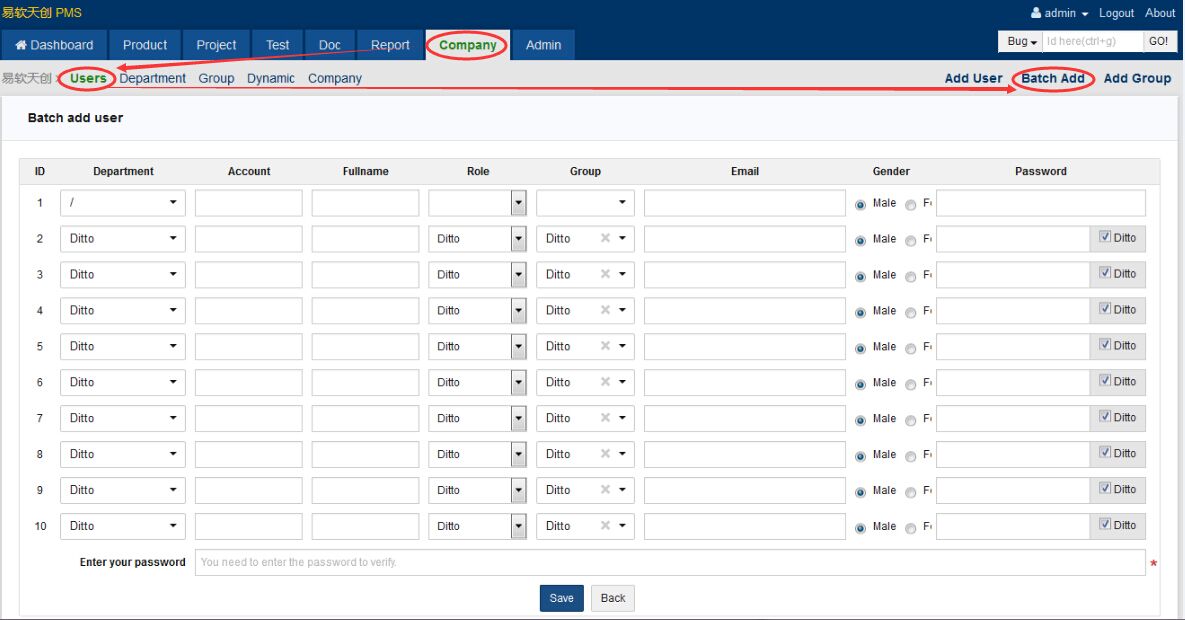Open the Dashboard home tab

(x=54, y=45)
